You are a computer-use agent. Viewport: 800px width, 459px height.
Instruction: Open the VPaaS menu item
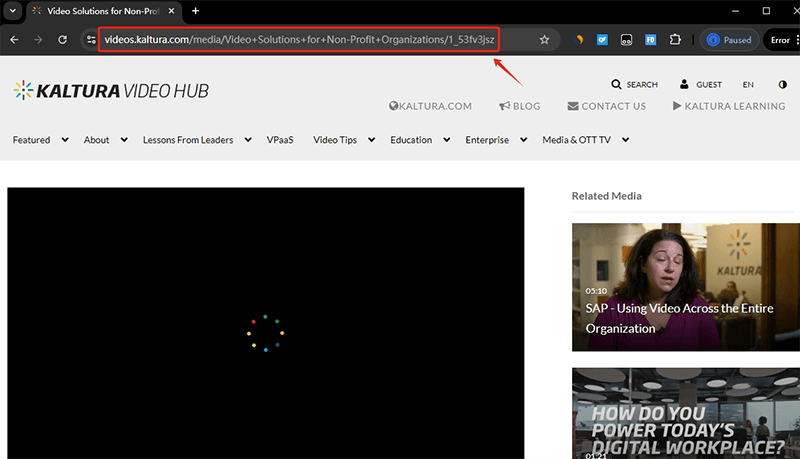pos(280,140)
